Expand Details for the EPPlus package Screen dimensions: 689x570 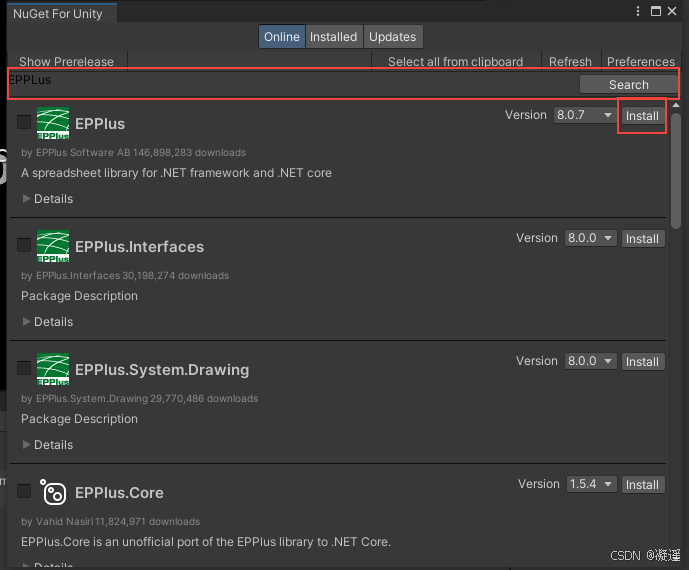pos(47,199)
